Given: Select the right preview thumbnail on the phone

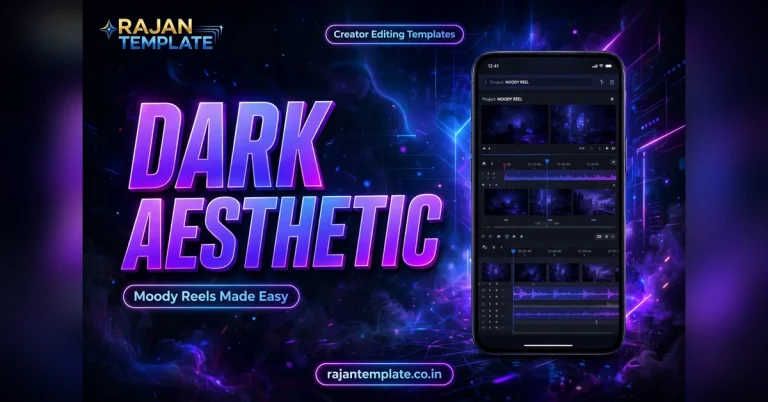Looking at the screenshot, I should coord(583,124).
